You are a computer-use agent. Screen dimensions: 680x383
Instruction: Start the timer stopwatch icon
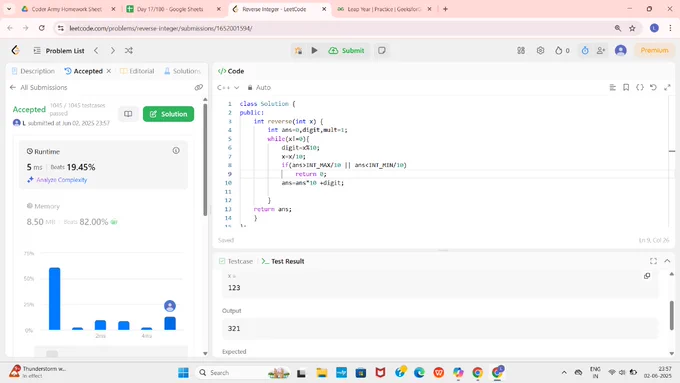click(x=585, y=51)
